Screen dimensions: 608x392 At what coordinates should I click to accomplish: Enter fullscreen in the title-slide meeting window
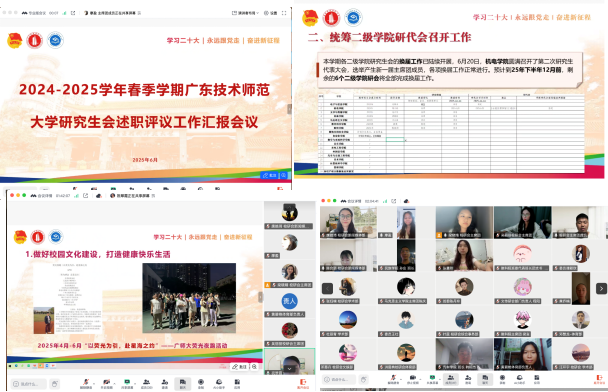[x=284, y=13]
